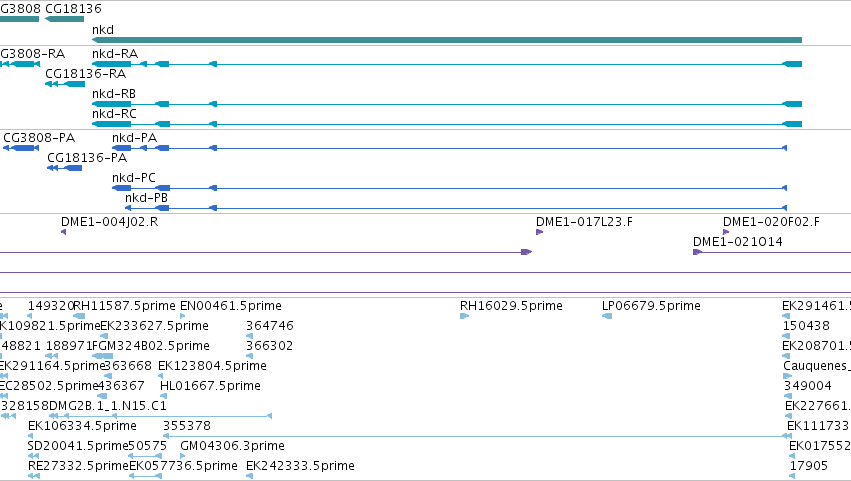Click feature label 355378
The height and width of the screenshot is (481, 851).
click(187, 427)
